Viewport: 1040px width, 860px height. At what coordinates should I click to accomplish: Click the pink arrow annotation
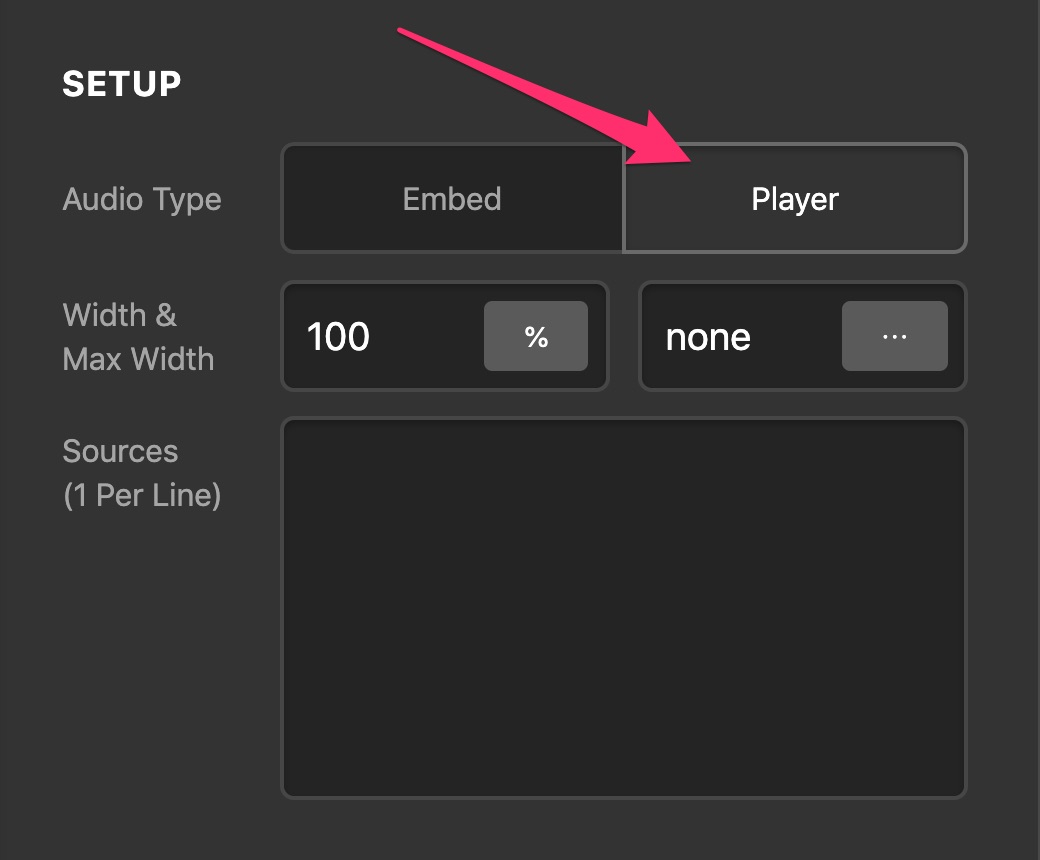(544, 96)
